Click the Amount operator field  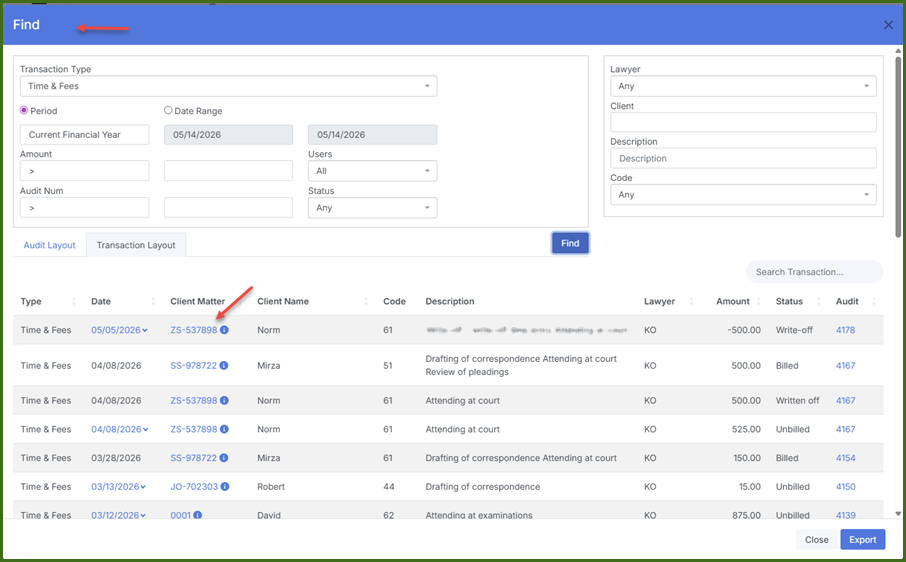pos(84,171)
